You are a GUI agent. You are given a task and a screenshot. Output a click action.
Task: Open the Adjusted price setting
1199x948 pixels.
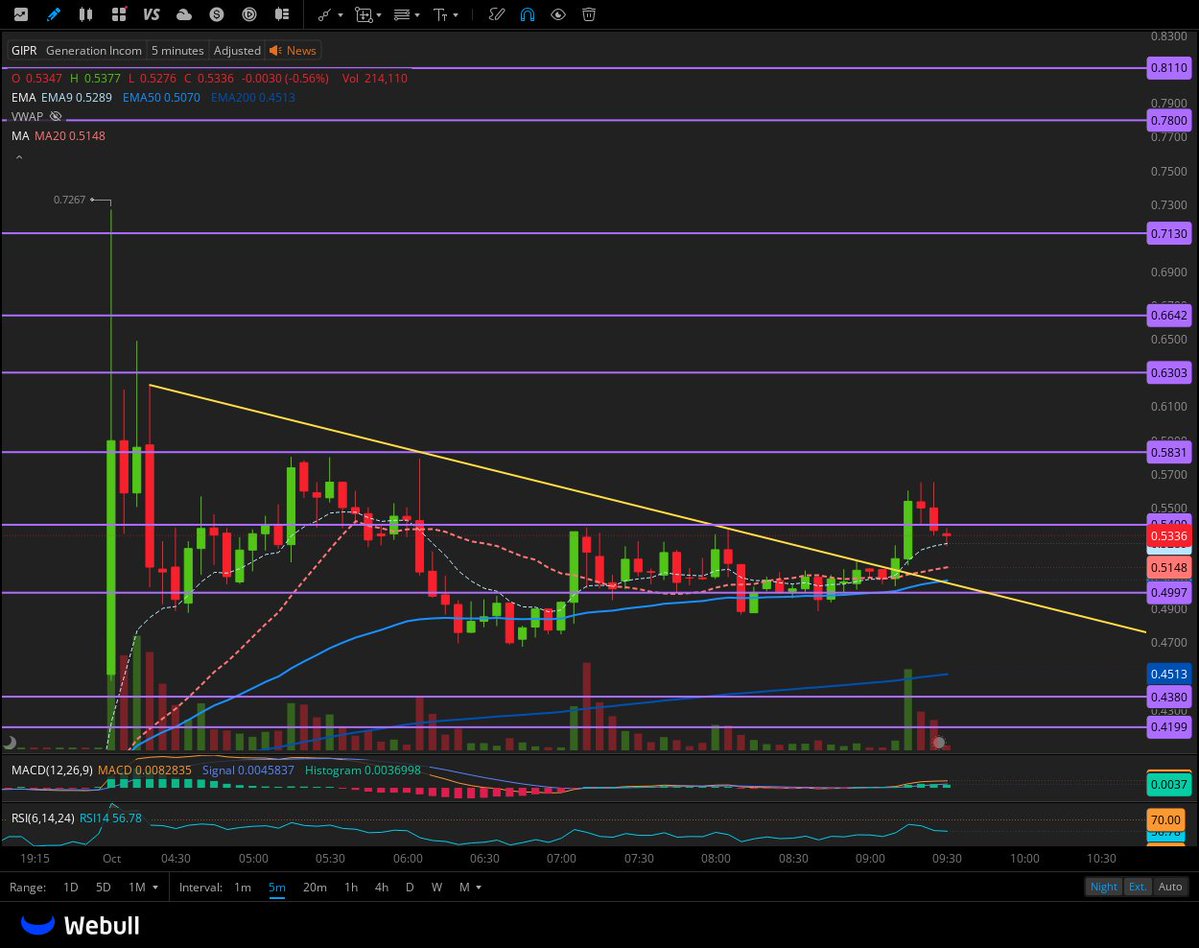click(237, 50)
